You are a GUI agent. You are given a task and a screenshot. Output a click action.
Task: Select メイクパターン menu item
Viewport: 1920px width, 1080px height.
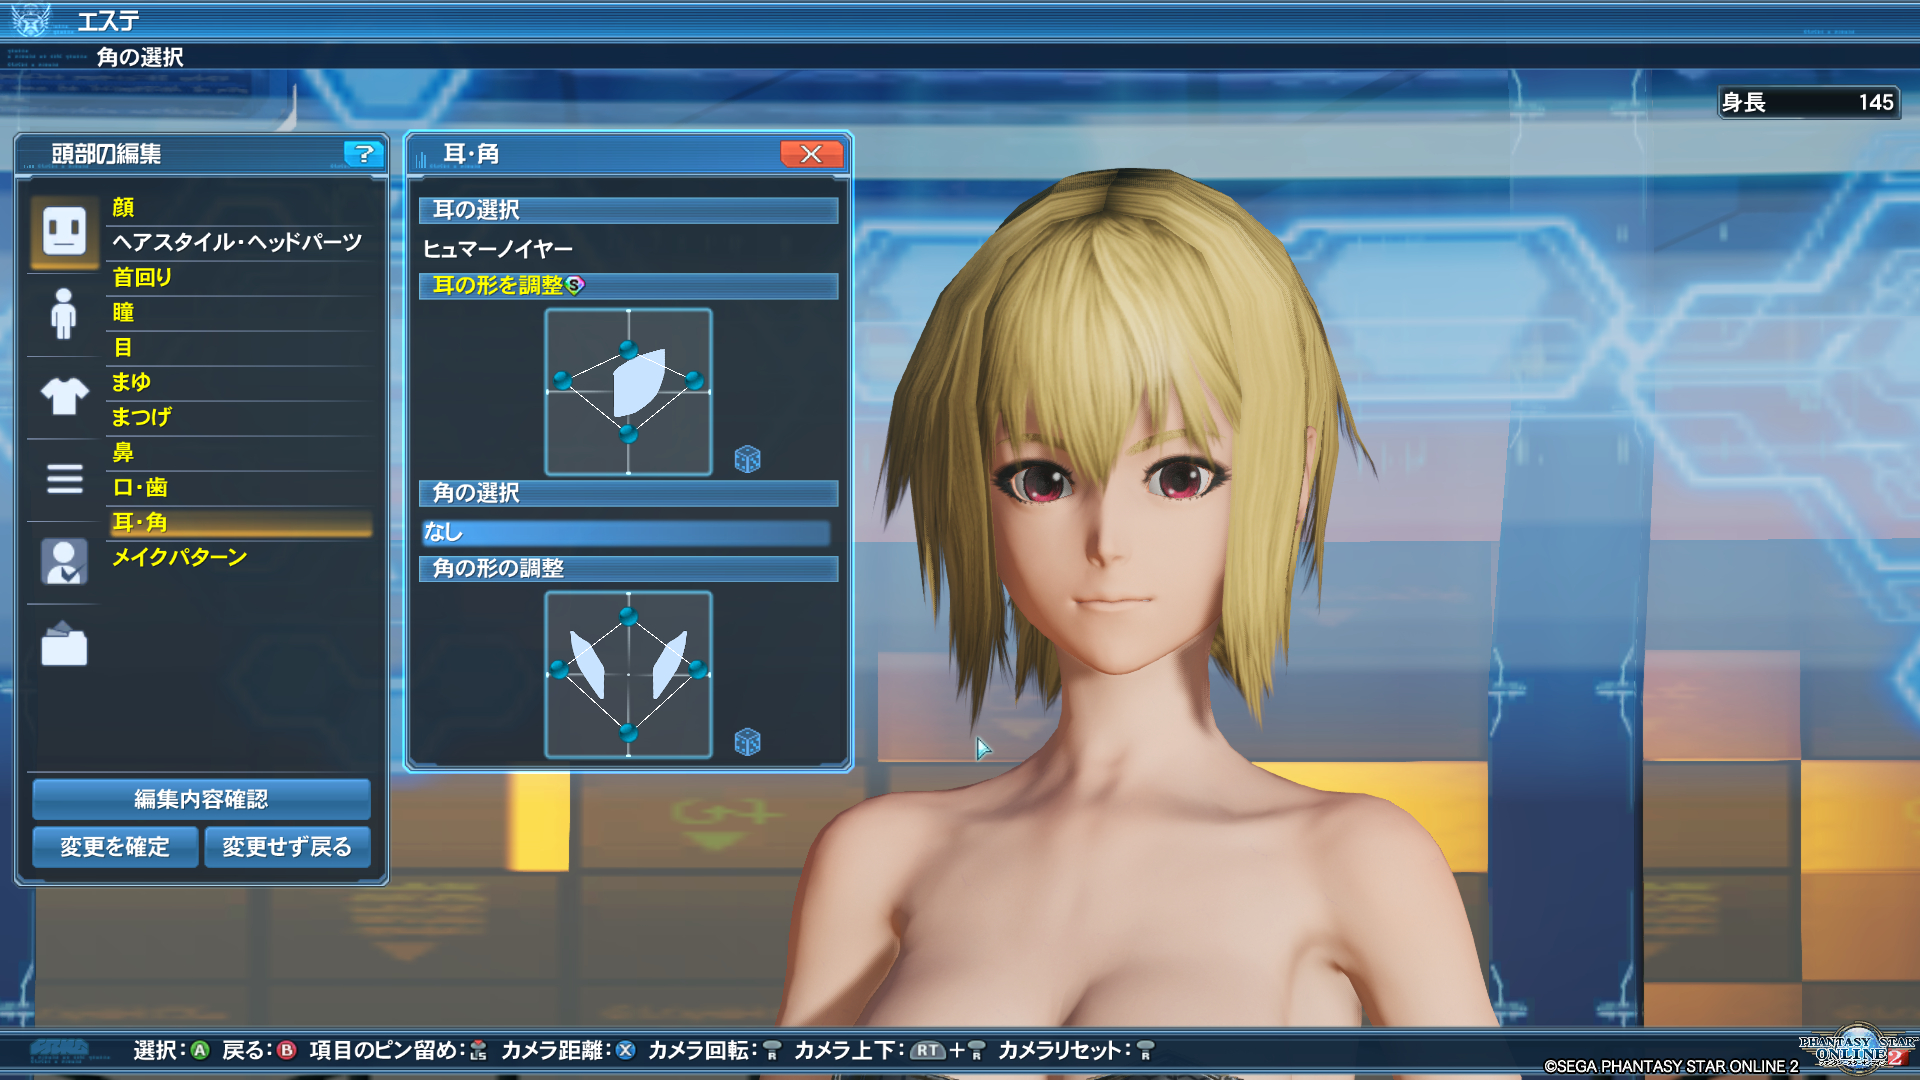pyautogui.click(x=180, y=557)
